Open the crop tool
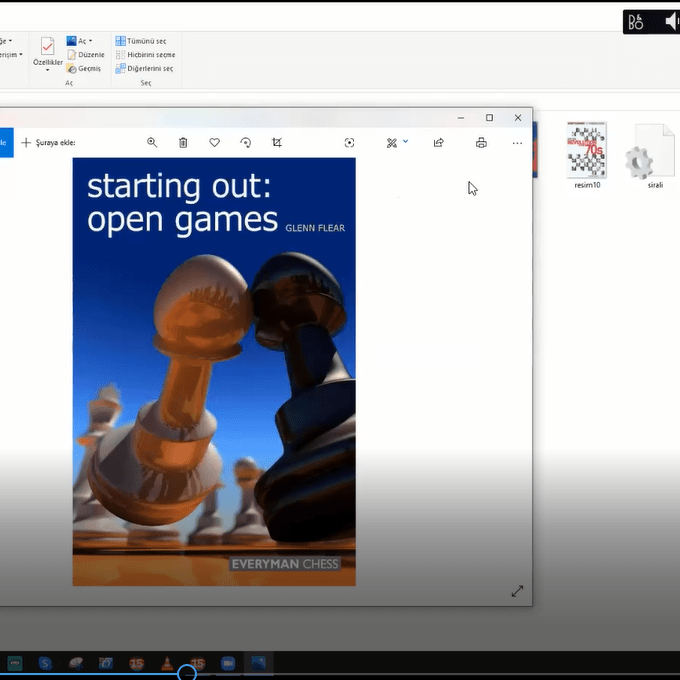This screenshot has width=680, height=680. [277, 143]
